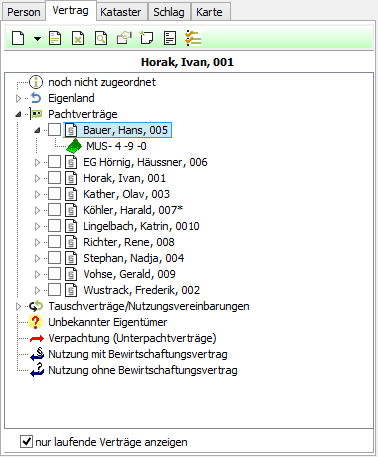The image size is (378, 457).
Task: Tick the checkbox for EG Hörnig, Häussner, 006
Action: coord(54,162)
